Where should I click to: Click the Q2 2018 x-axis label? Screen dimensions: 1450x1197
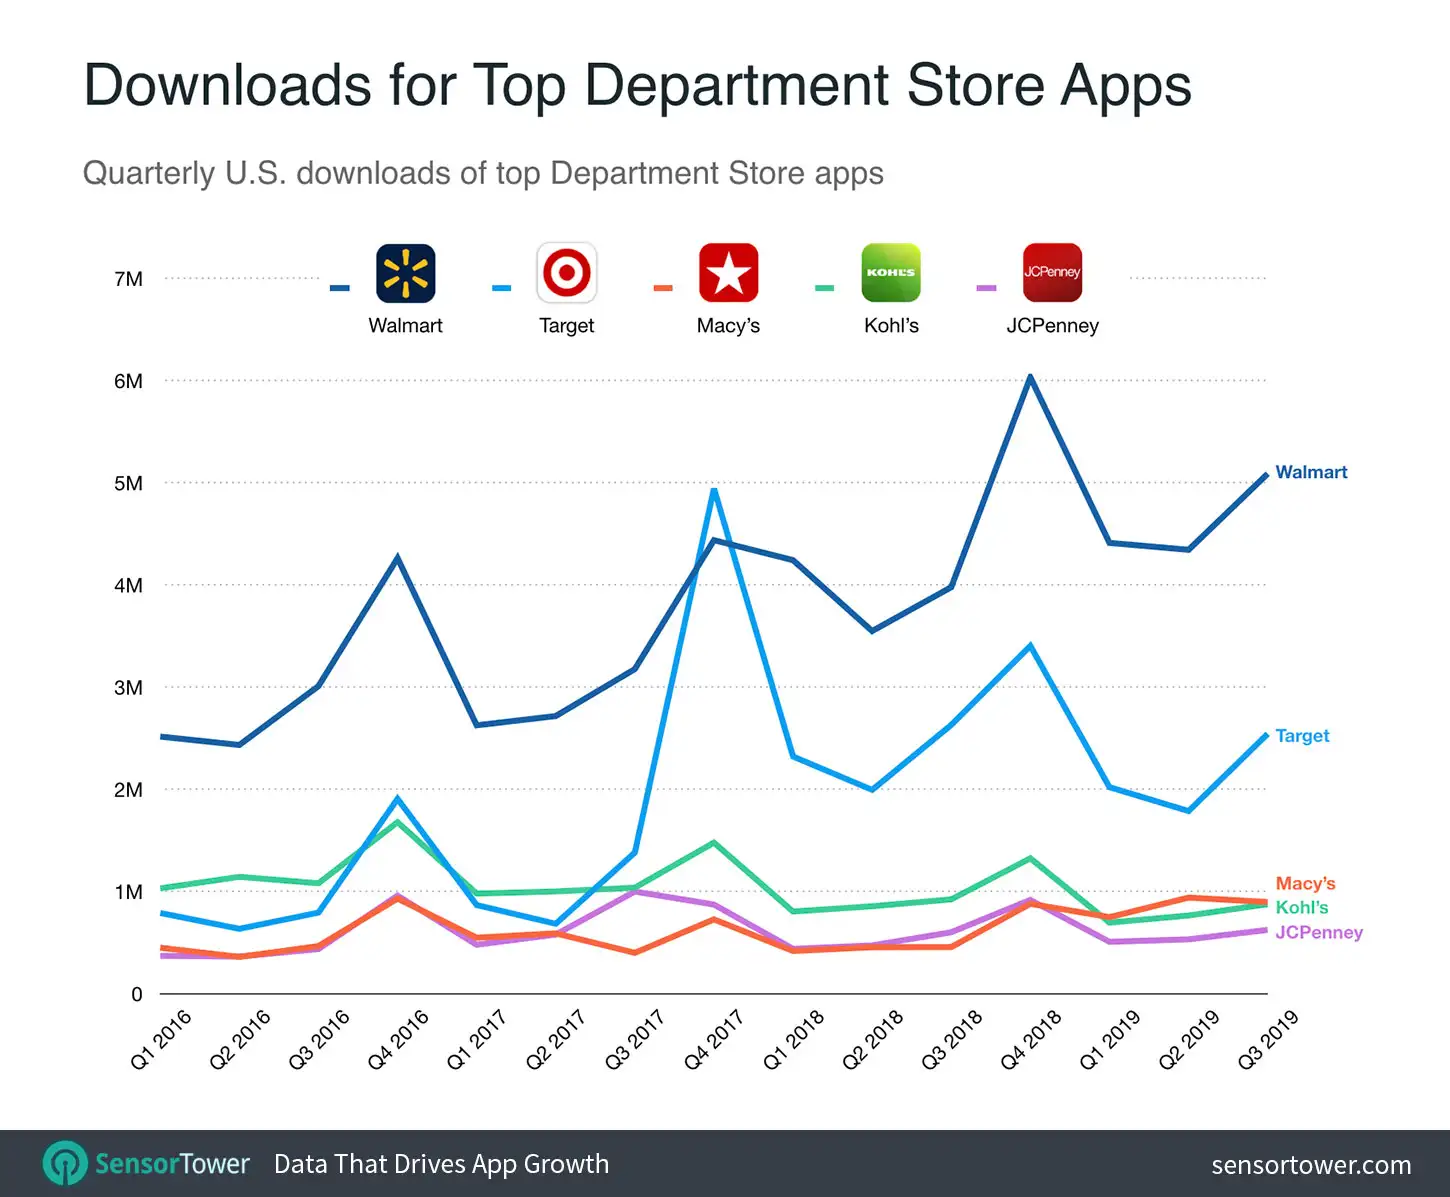pos(873,1040)
